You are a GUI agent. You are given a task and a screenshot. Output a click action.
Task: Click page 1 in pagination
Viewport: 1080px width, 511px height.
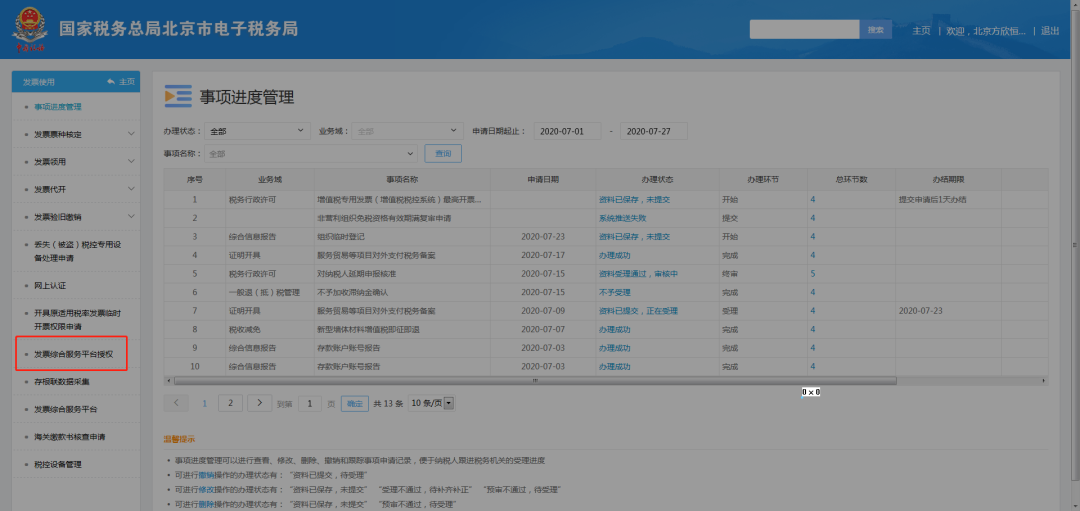pyautogui.click(x=204, y=404)
